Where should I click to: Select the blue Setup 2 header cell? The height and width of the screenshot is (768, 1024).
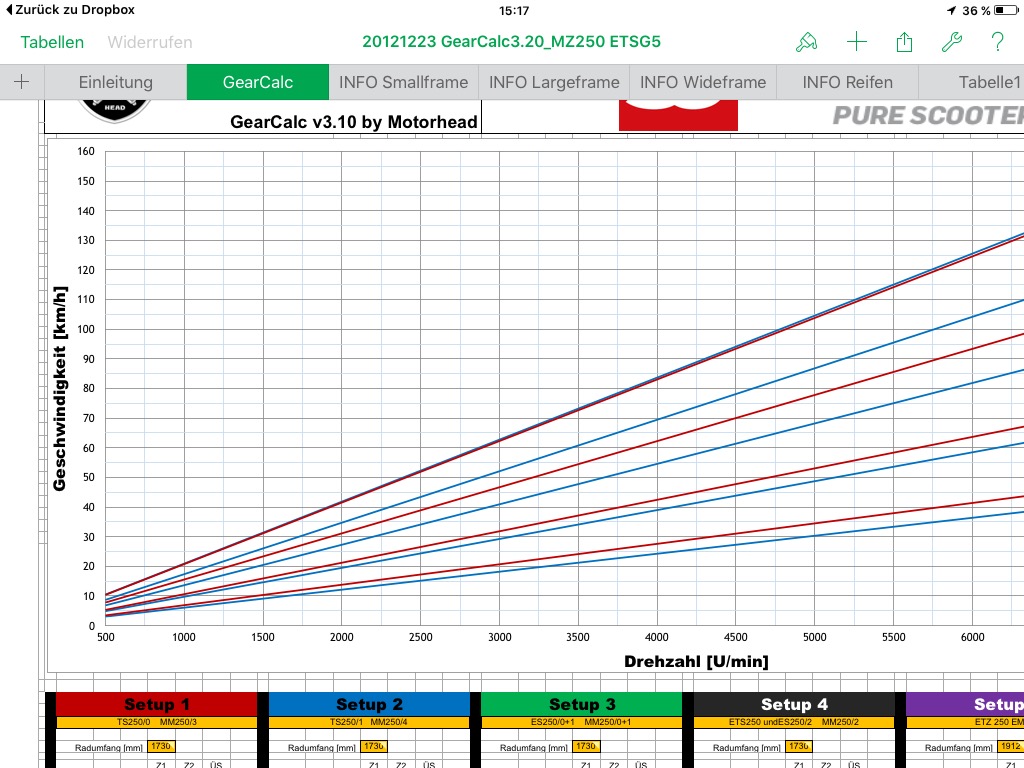click(369, 704)
